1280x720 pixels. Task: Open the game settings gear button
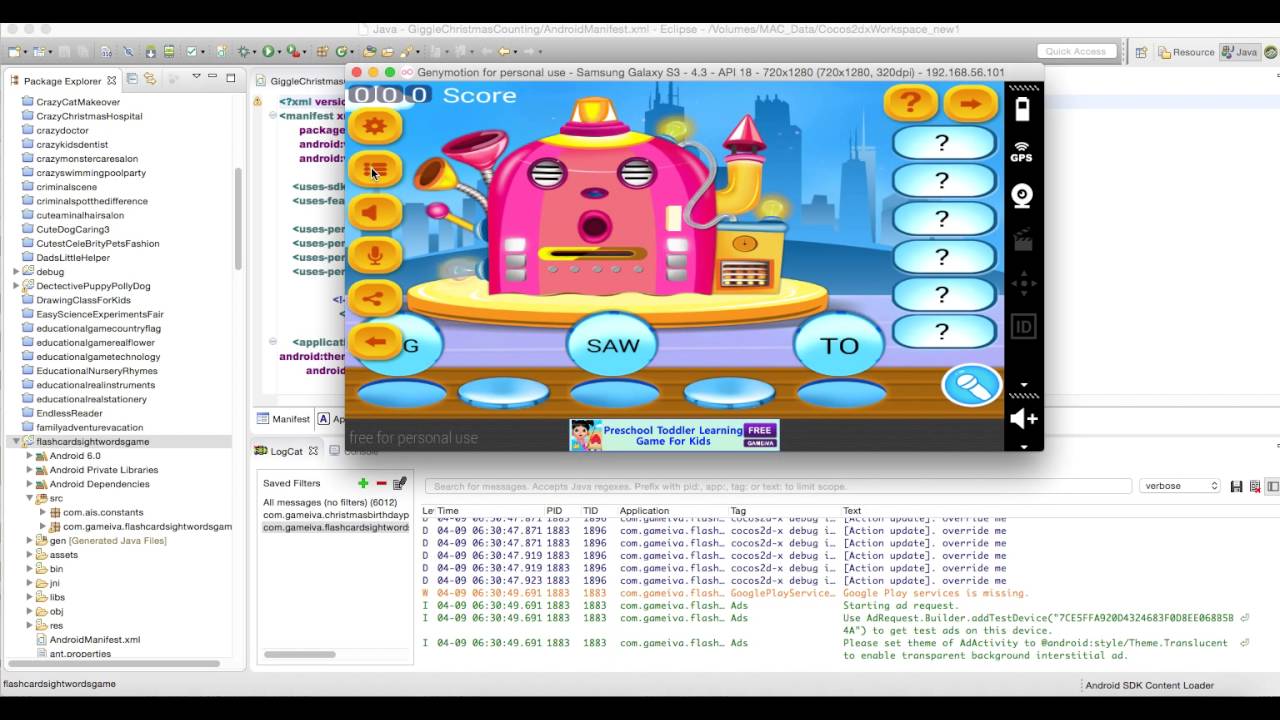(x=375, y=126)
